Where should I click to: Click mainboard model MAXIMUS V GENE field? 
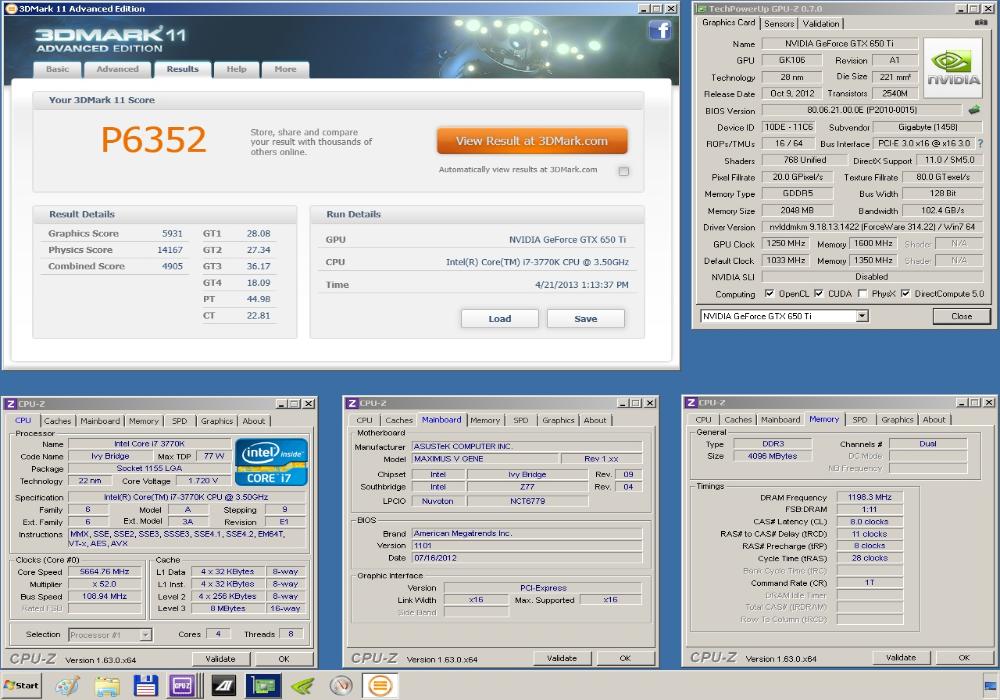point(484,458)
